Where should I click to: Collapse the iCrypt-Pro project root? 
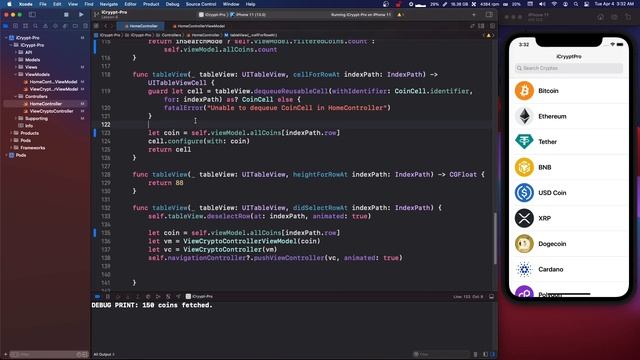[x=6, y=38]
